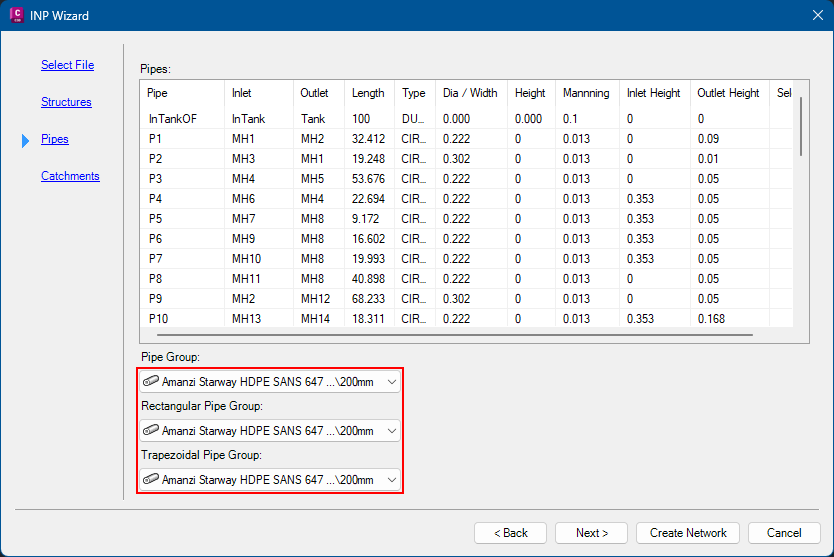Click the Inlet Height column header
The width and height of the screenshot is (834, 557).
655,93
